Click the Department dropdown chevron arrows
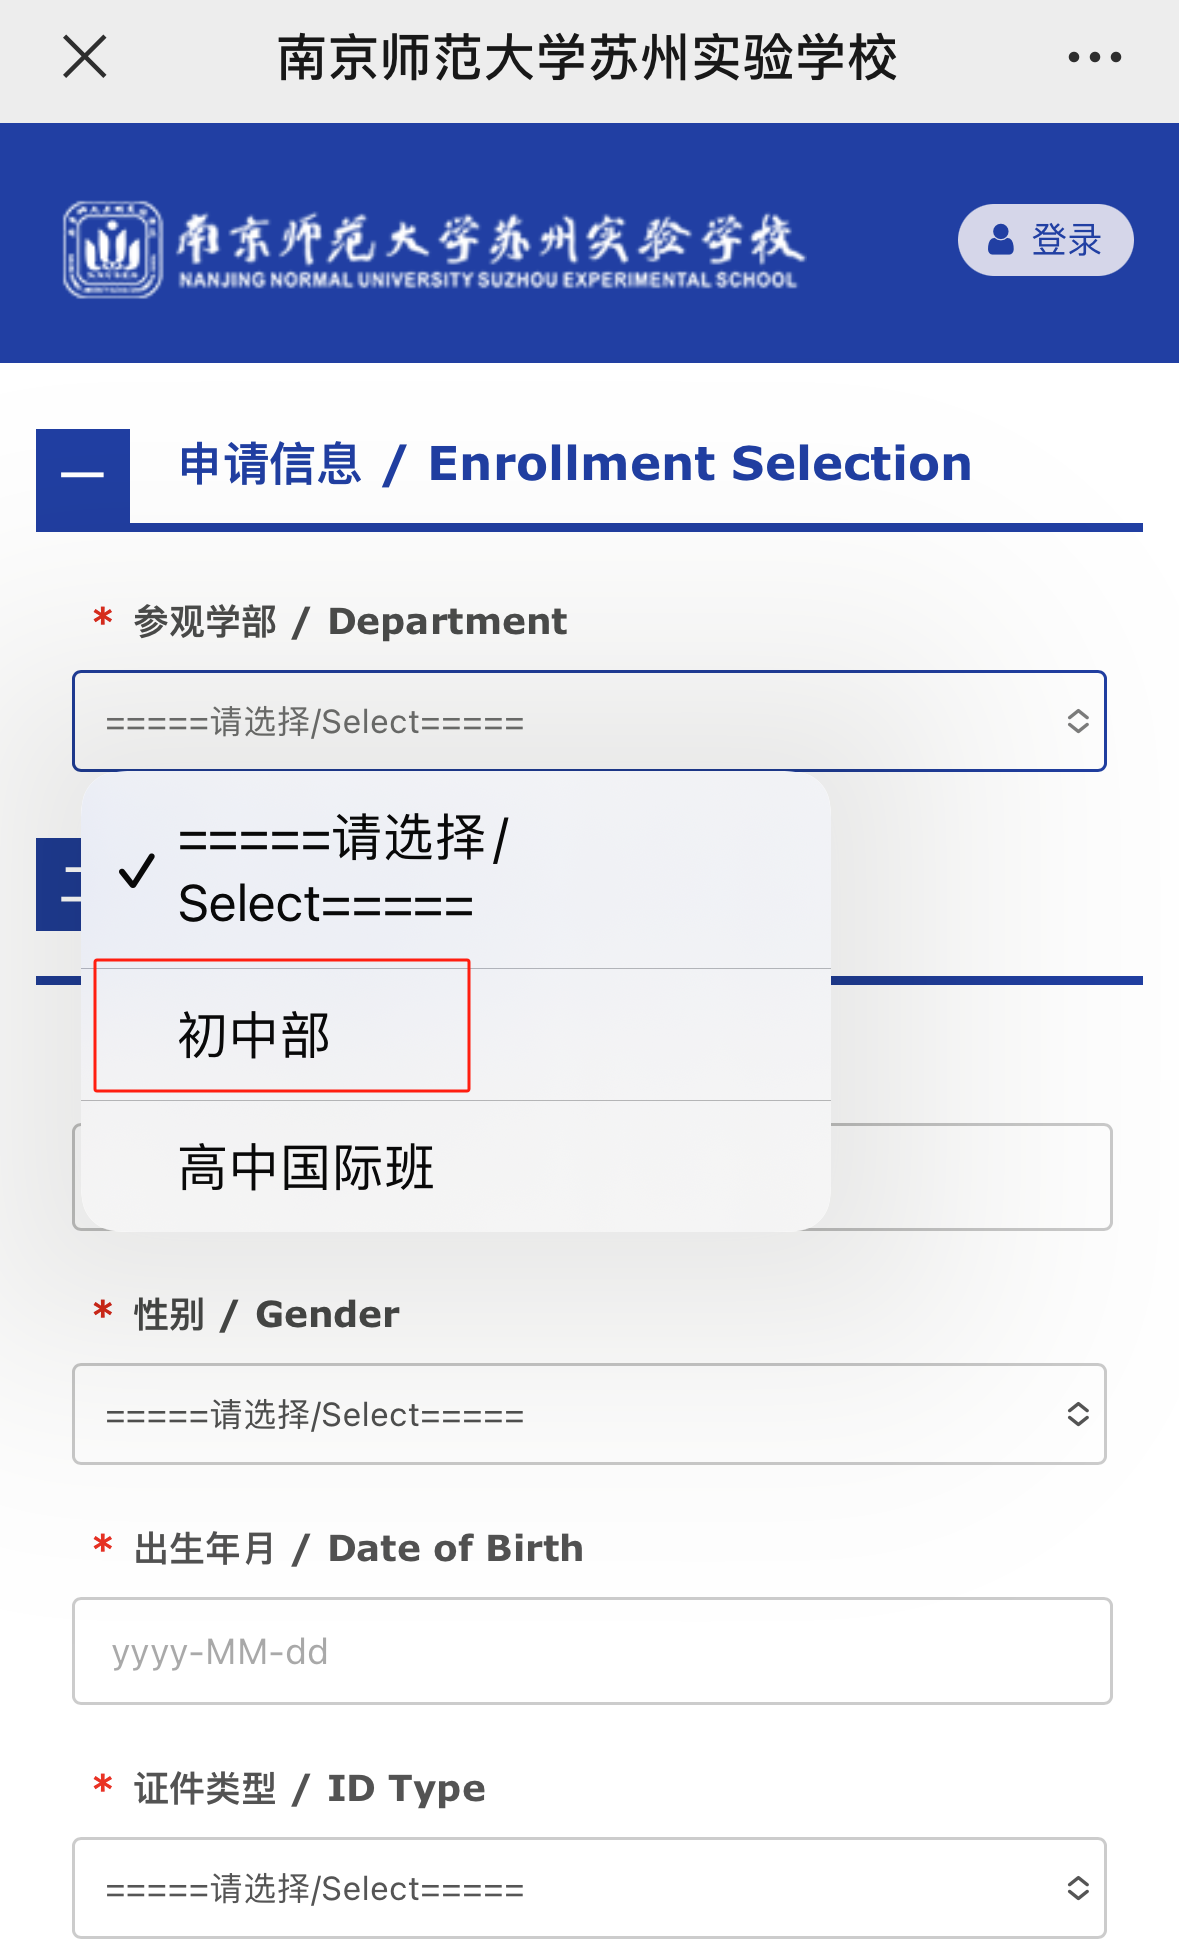1179x1949 pixels. click(x=1077, y=721)
